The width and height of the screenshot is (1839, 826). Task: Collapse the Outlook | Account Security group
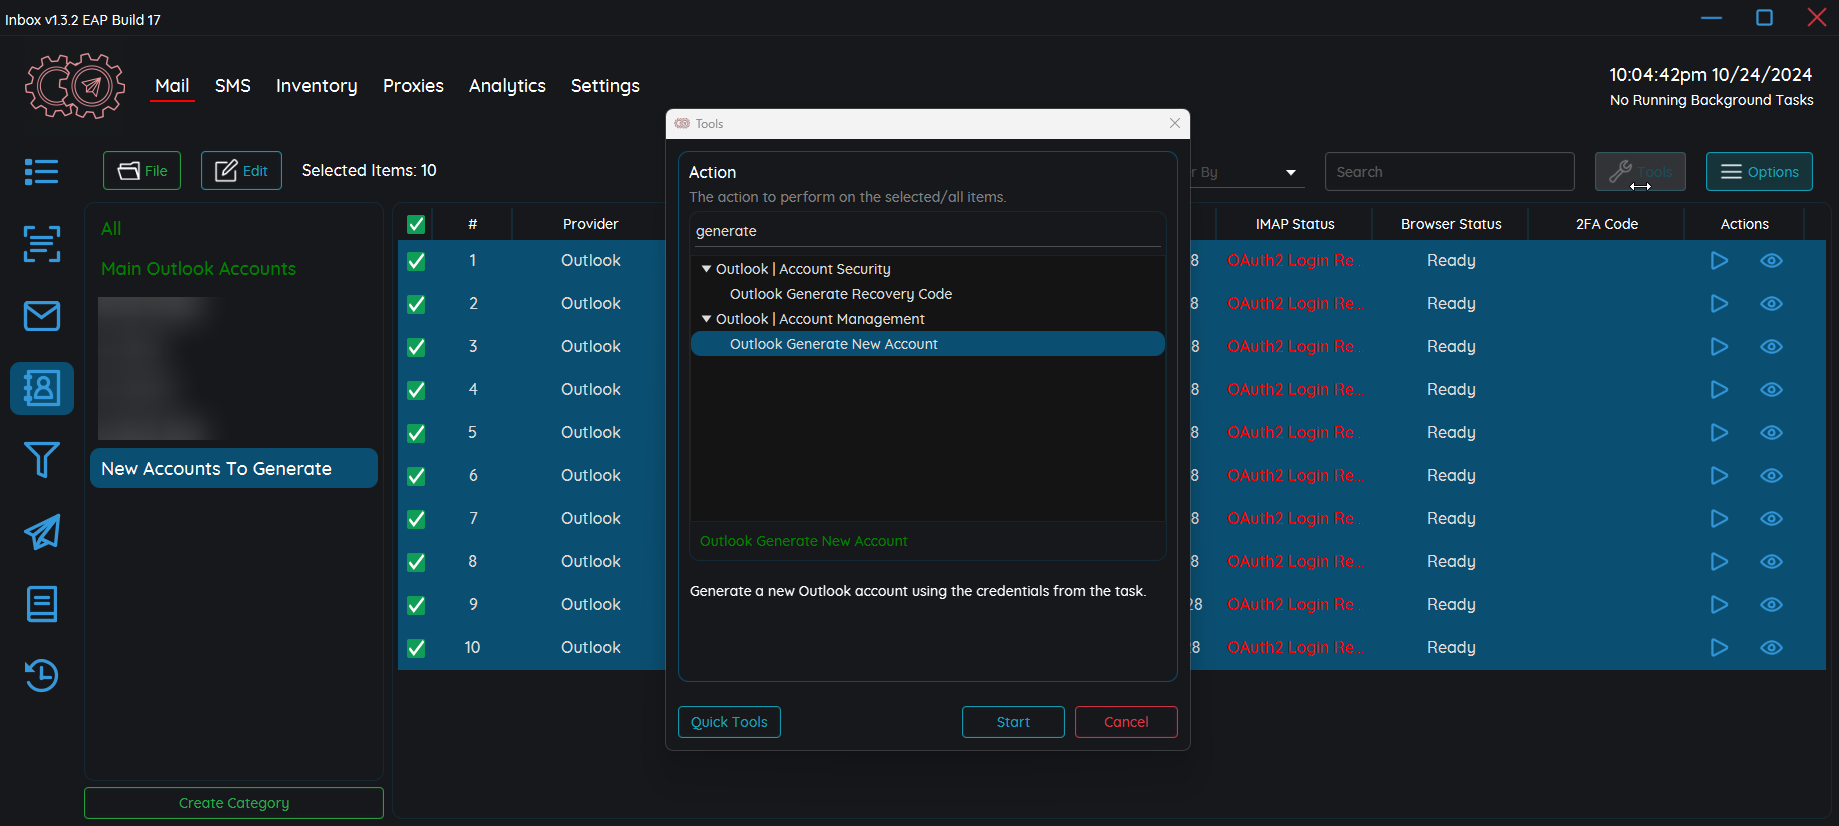click(x=706, y=269)
